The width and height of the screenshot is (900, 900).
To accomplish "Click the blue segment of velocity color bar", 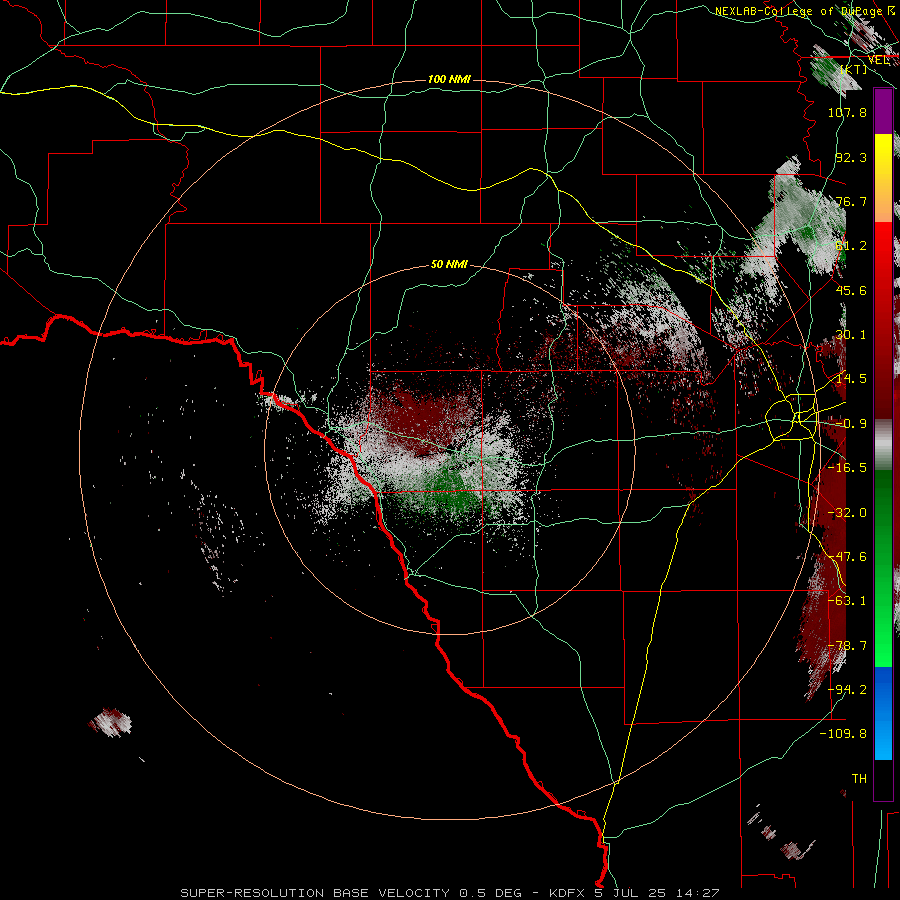I will (x=883, y=713).
